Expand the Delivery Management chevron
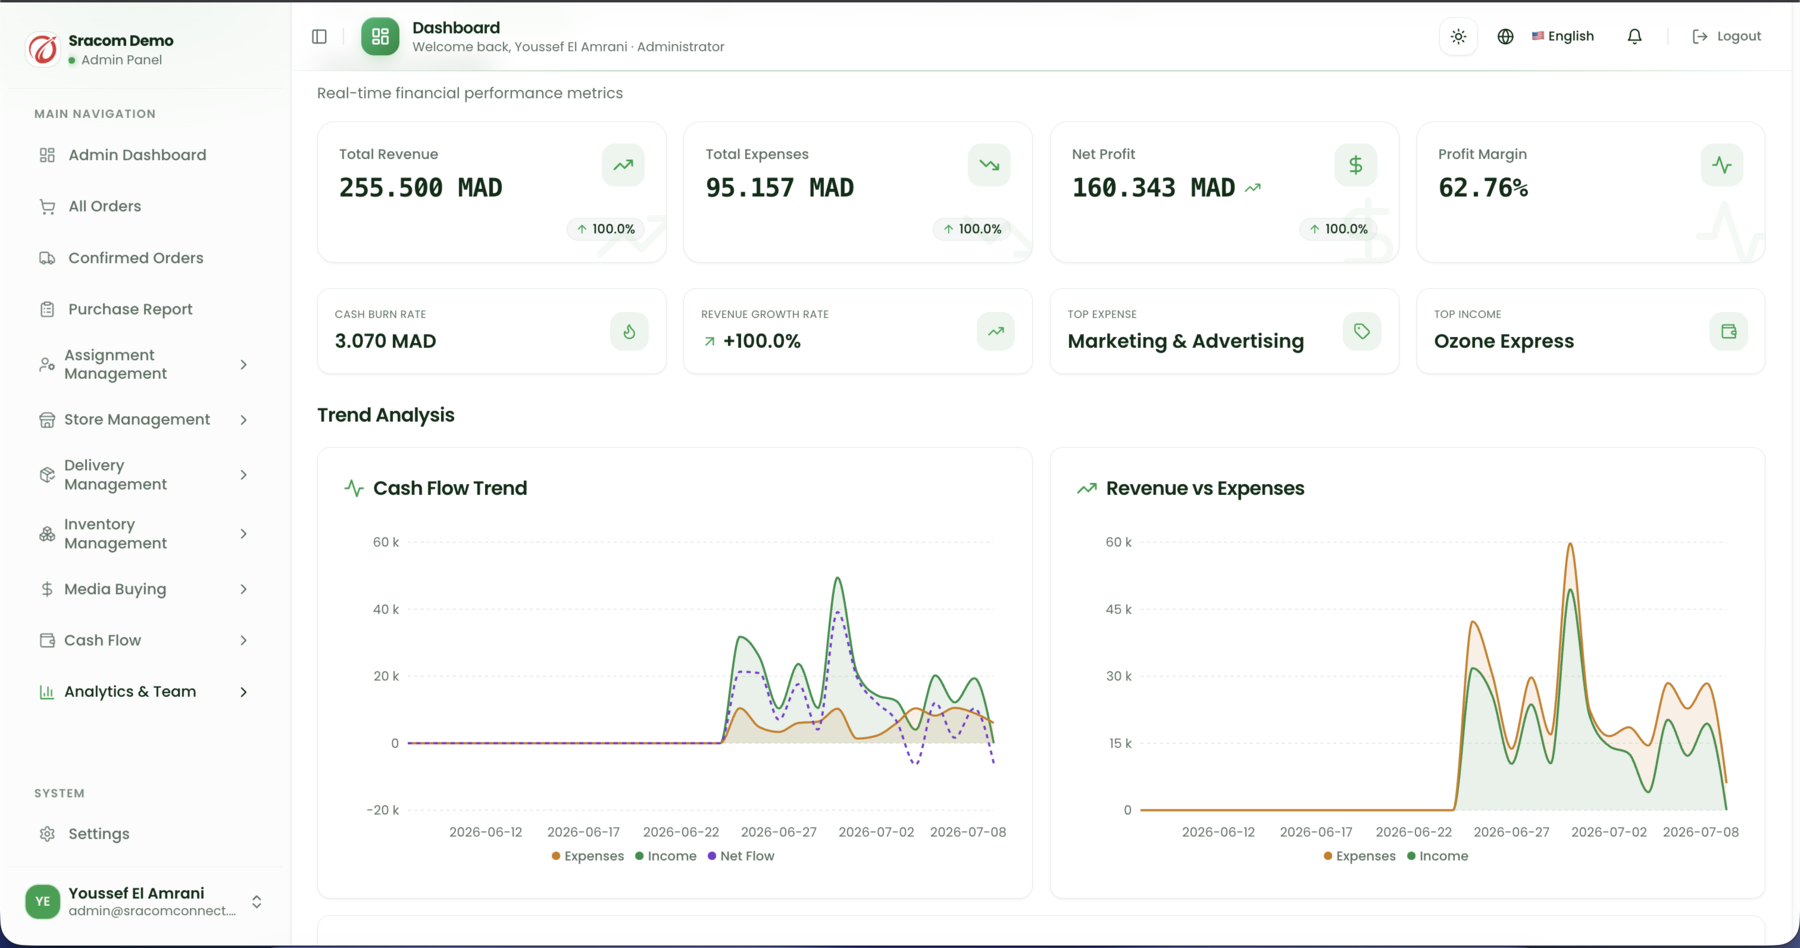 (243, 475)
